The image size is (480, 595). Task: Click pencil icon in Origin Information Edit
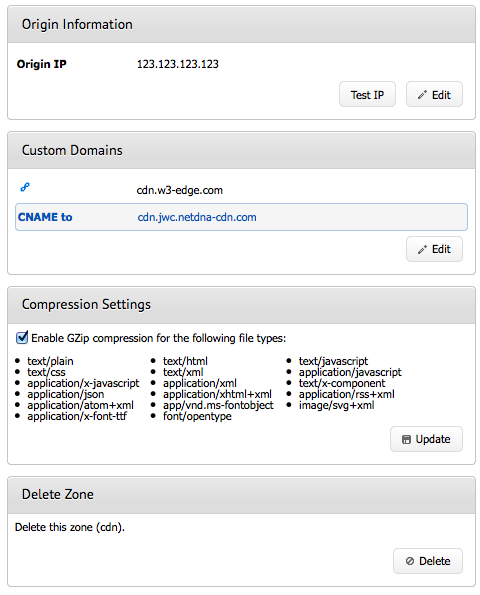click(x=422, y=95)
